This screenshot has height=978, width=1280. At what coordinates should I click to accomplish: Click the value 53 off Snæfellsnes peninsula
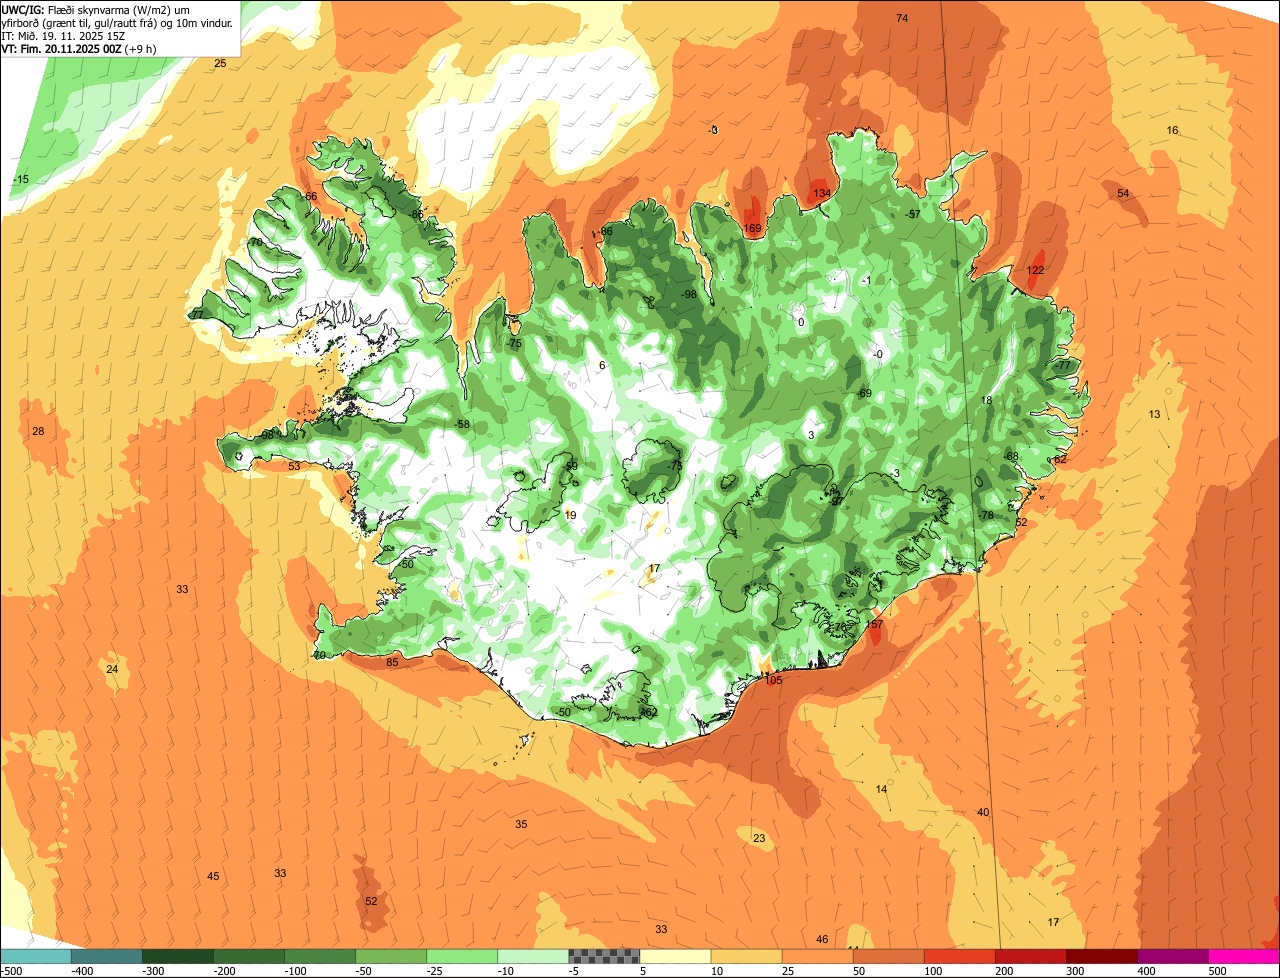click(294, 466)
